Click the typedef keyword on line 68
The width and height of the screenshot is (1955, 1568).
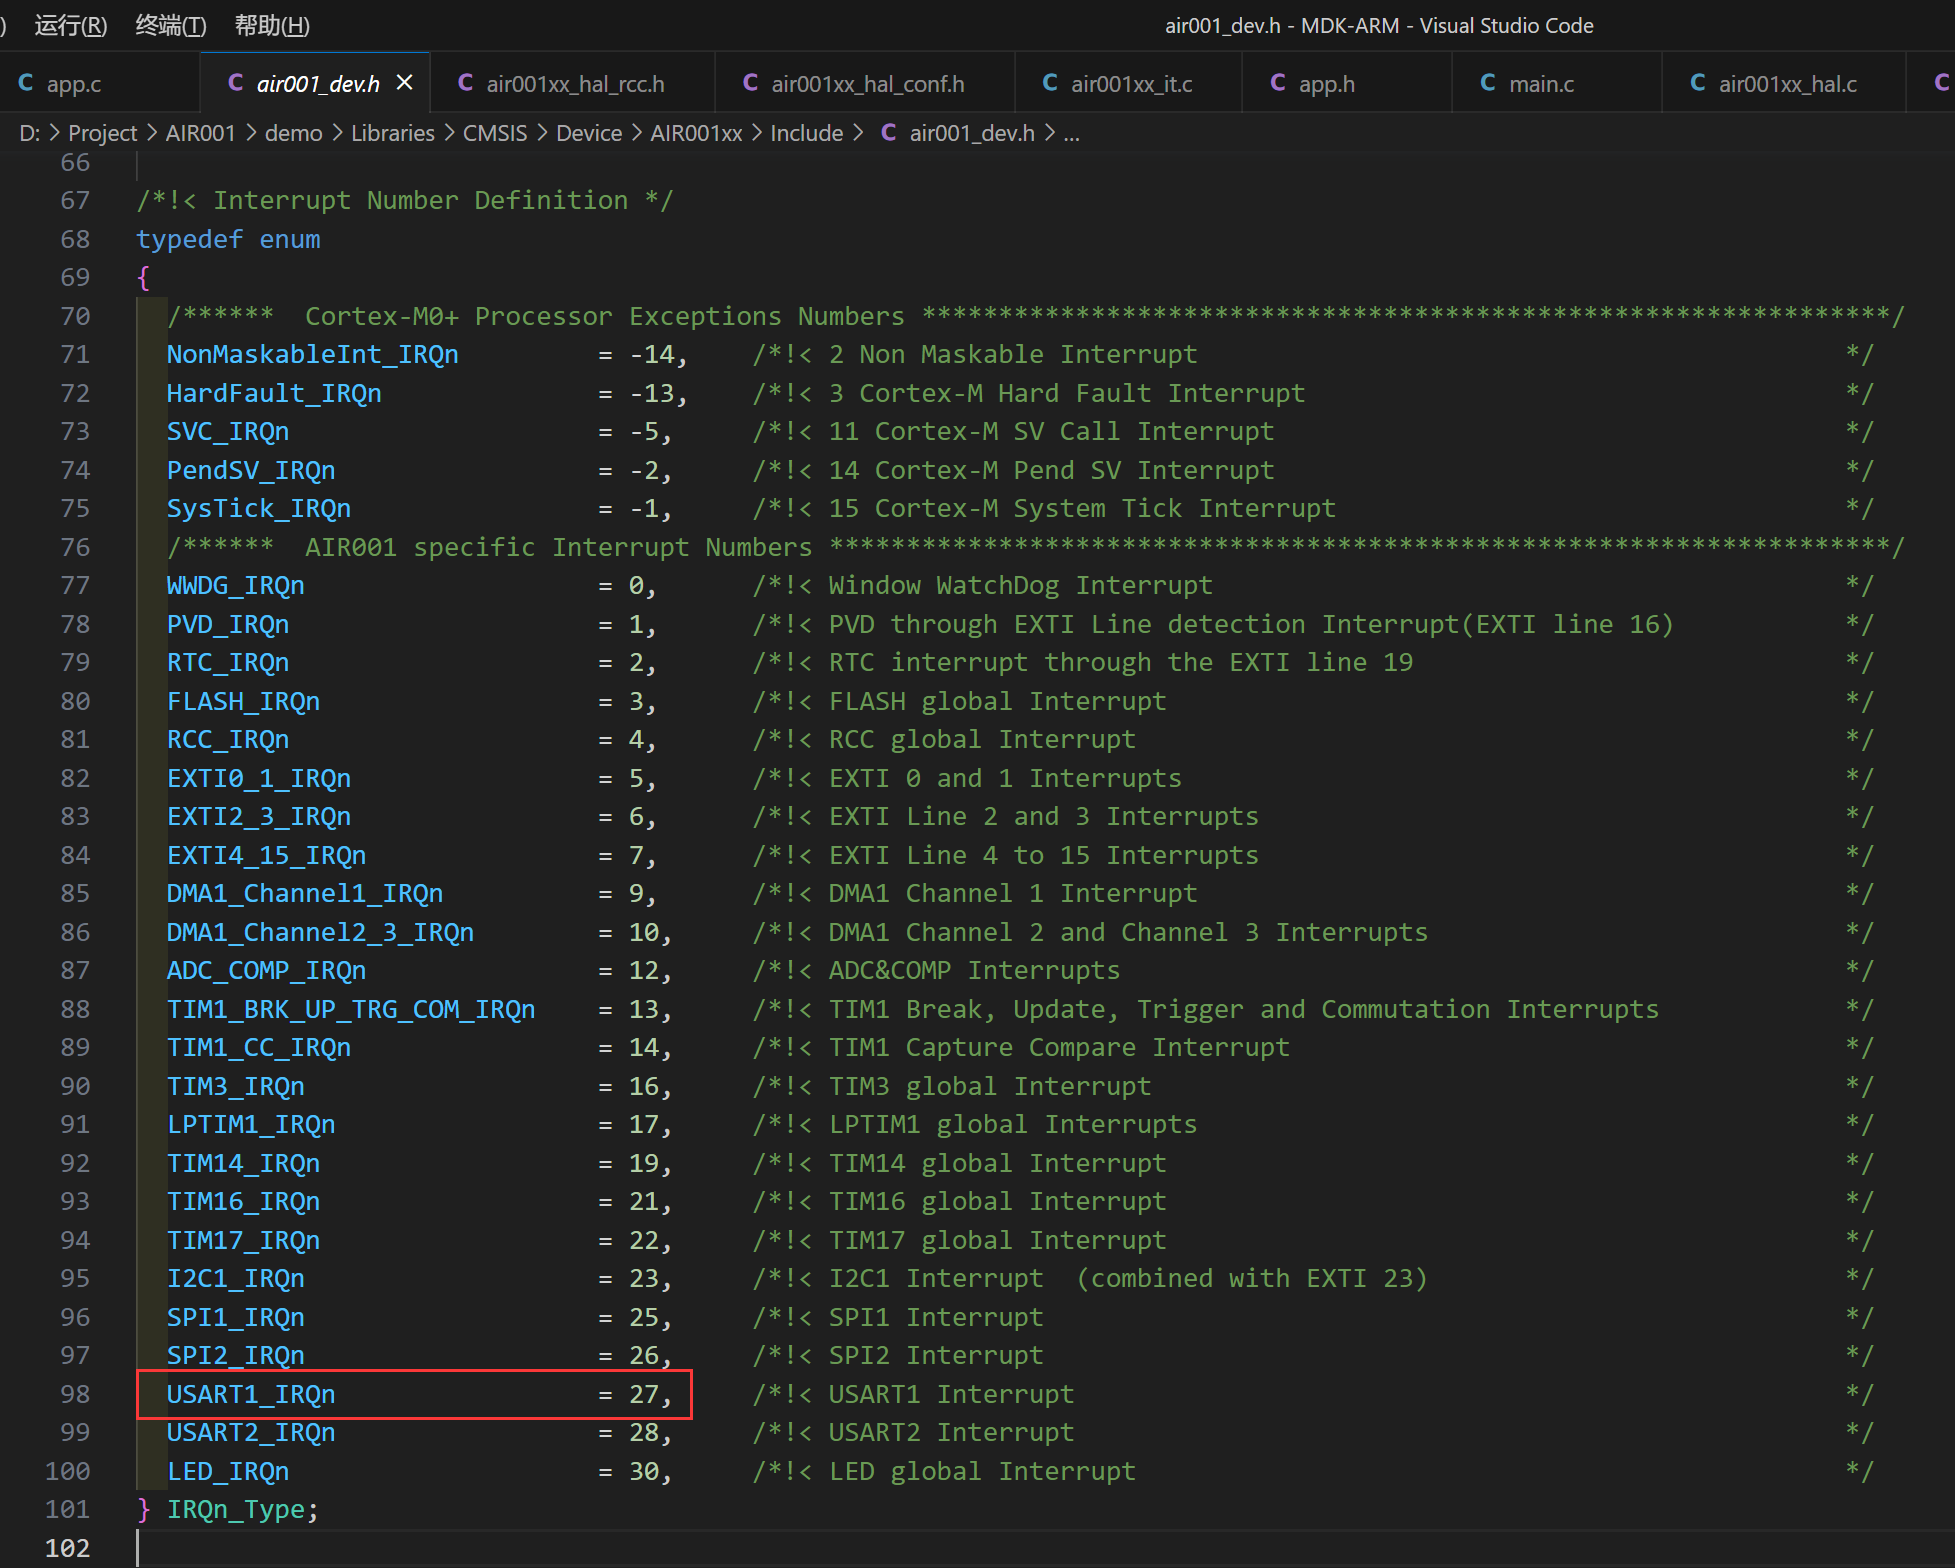[189, 239]
